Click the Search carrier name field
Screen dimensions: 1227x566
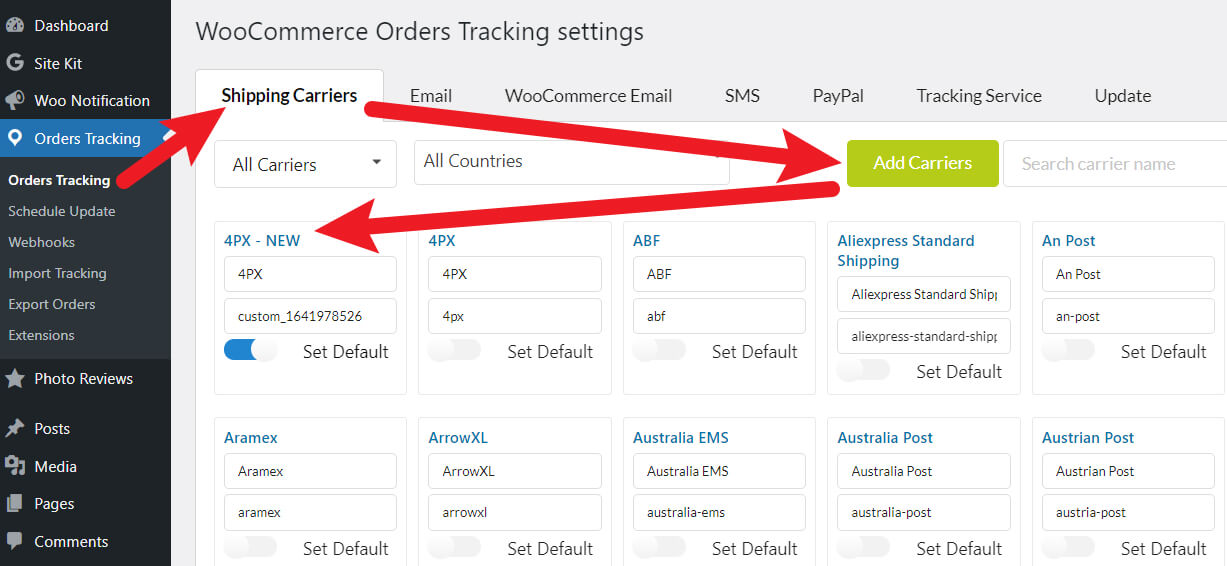coord(1115,163)
